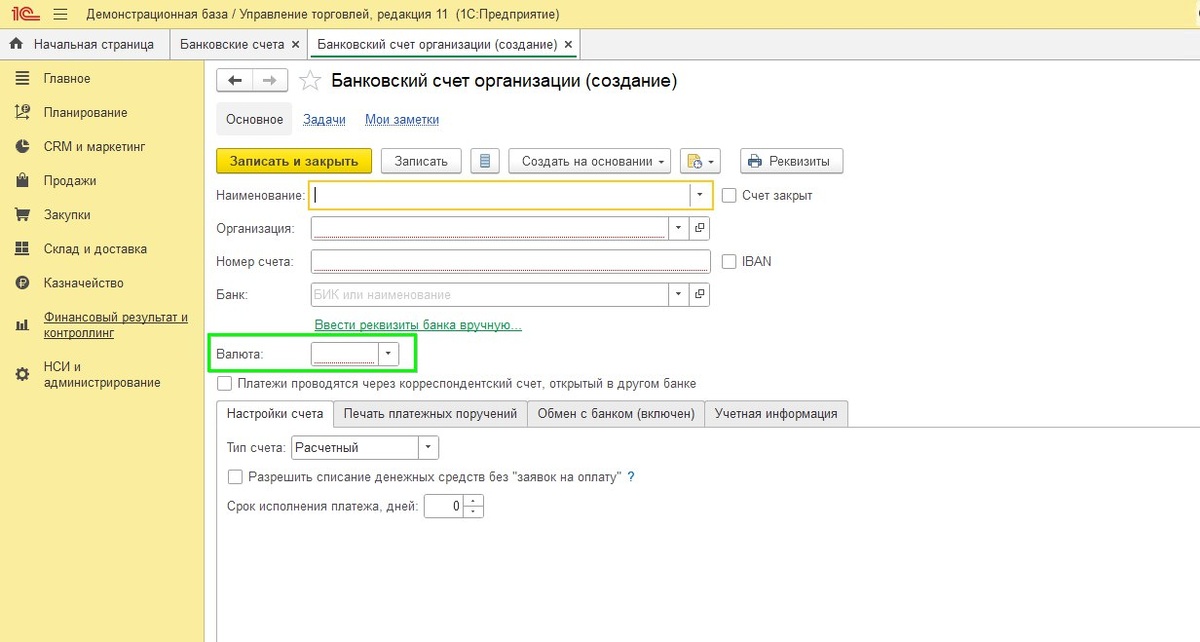Open Финансовый результат и контроллинг section

click(116, 325)
